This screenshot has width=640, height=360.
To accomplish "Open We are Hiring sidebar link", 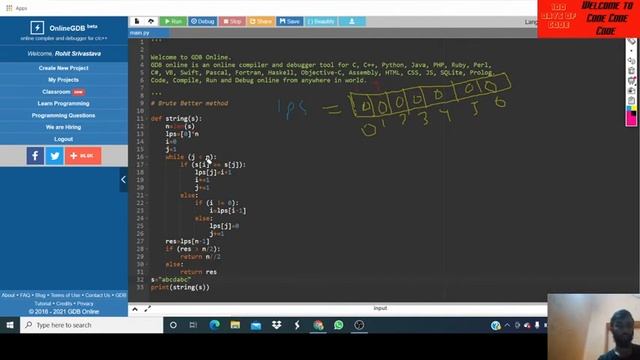I will pyautogui.click(x=64, y=127).
